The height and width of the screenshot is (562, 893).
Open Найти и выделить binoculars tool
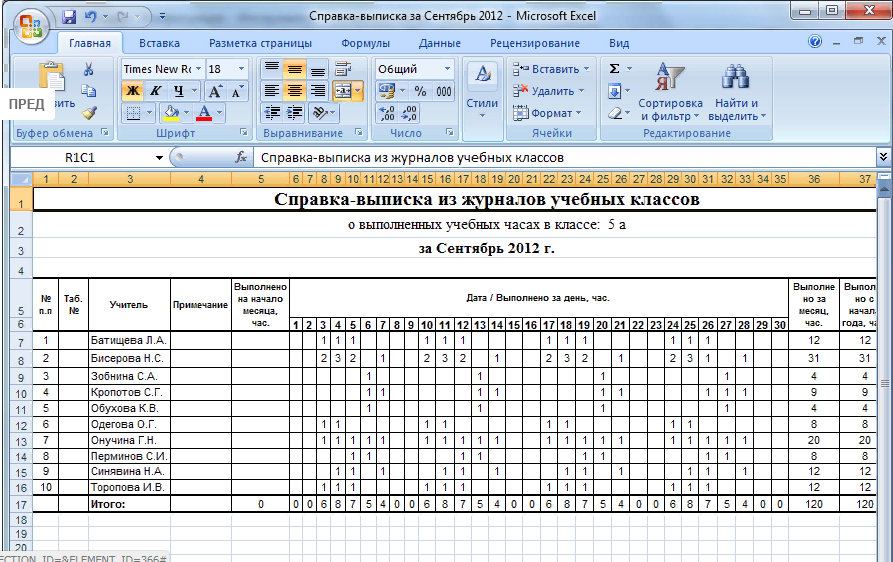(736, 95)
